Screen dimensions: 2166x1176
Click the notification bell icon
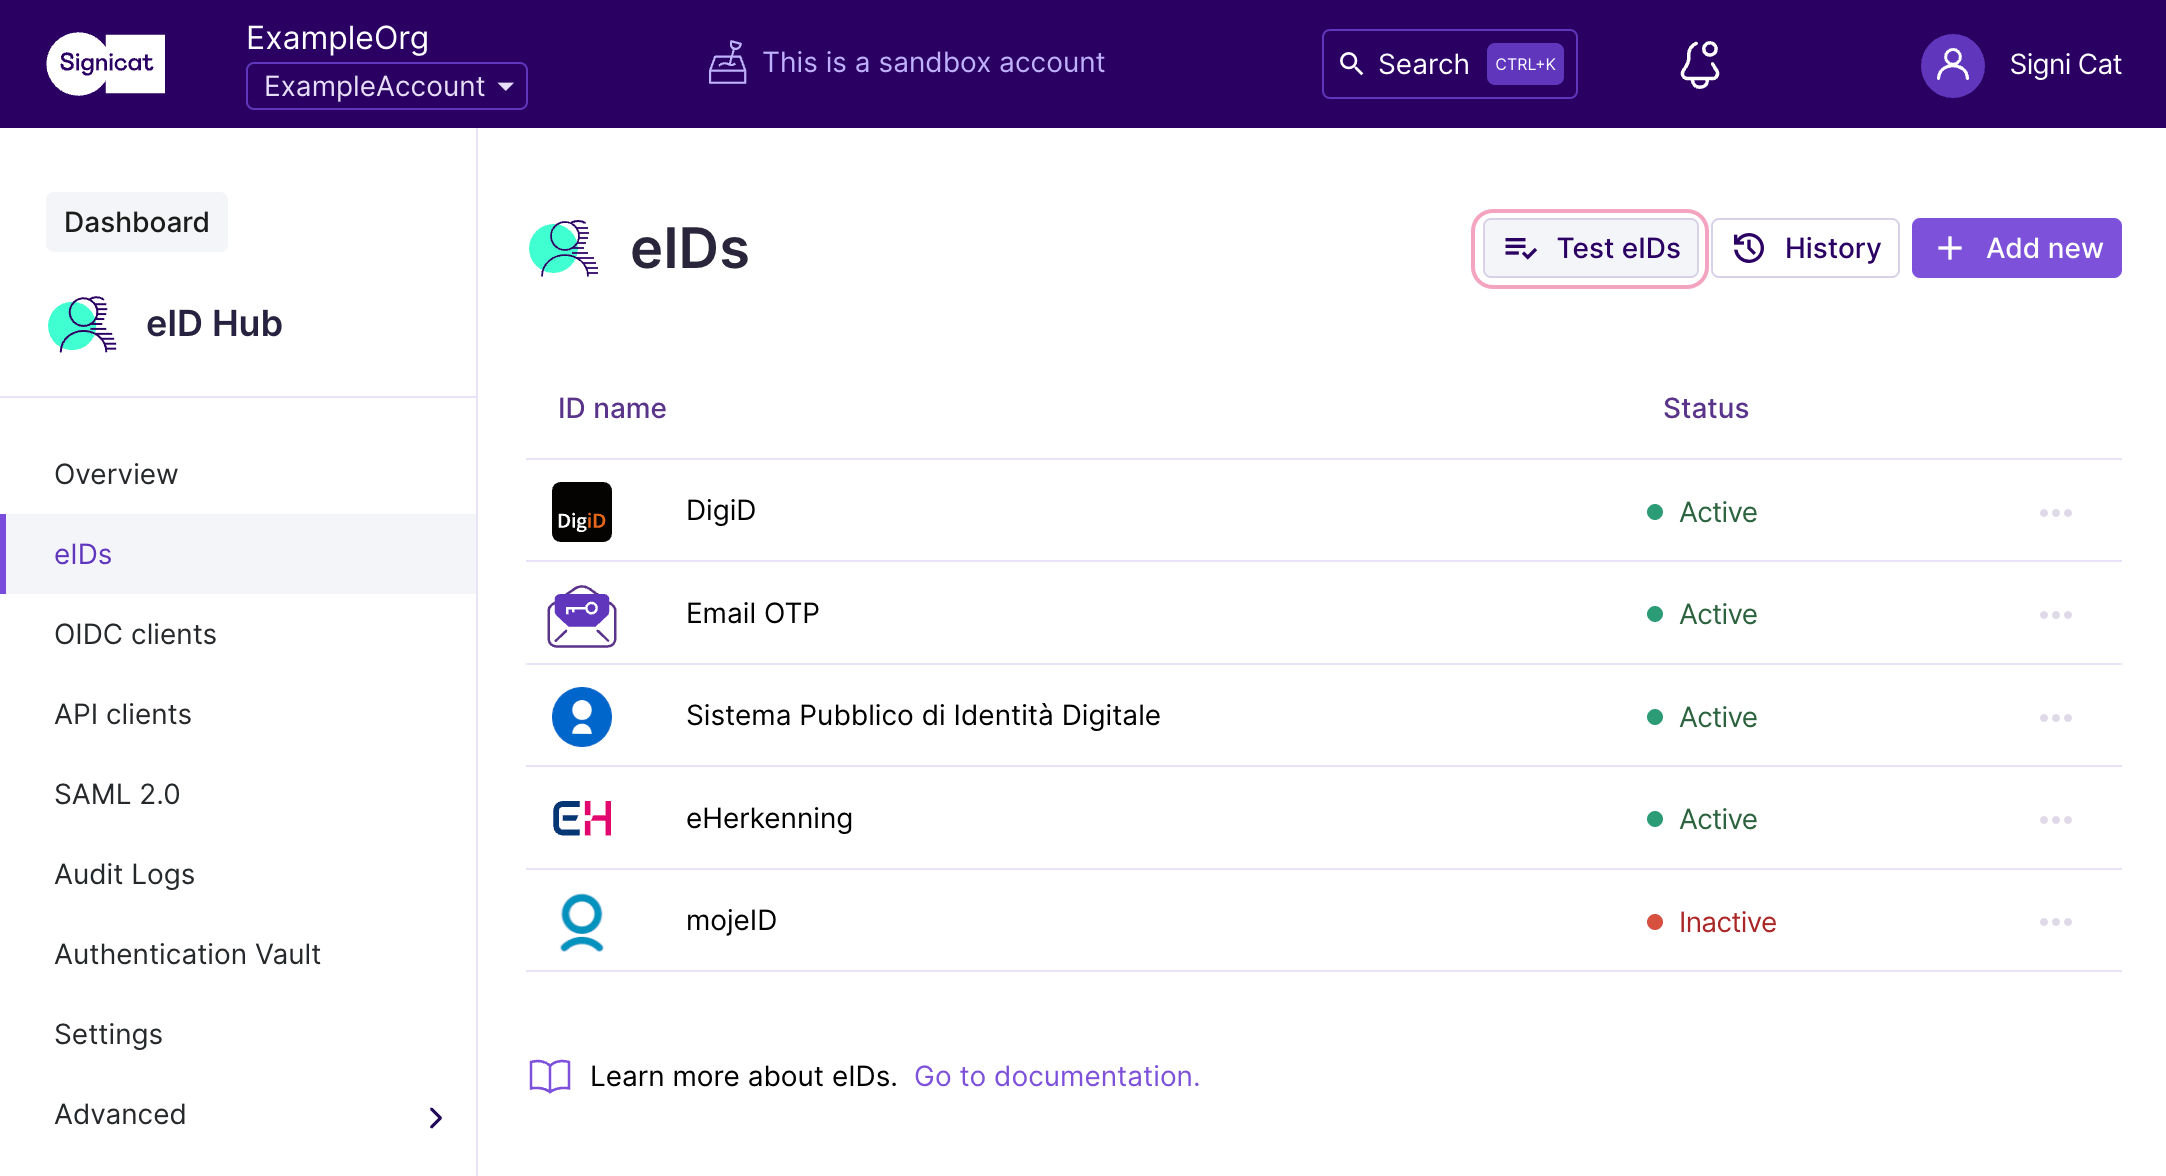1699,64
